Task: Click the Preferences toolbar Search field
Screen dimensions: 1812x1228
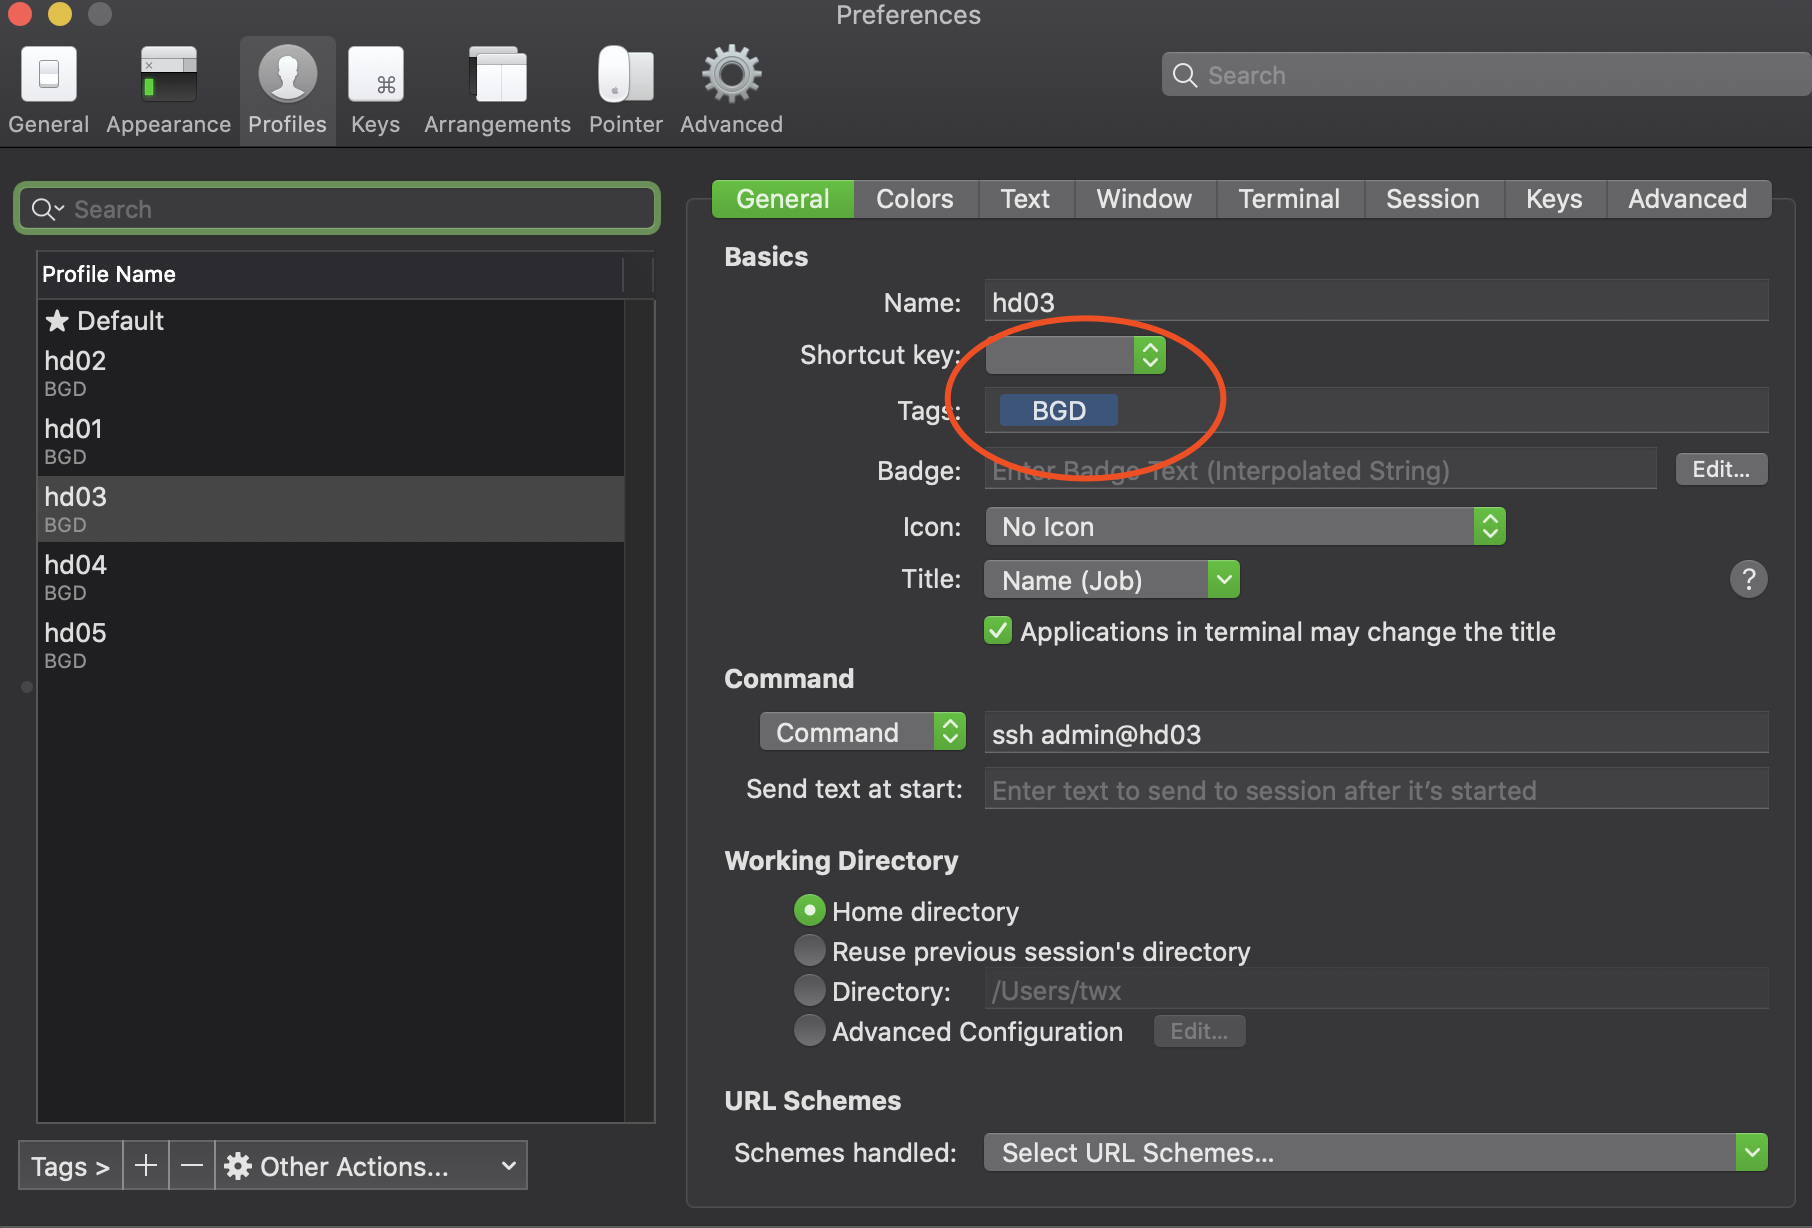Action: coord(1486,75)
